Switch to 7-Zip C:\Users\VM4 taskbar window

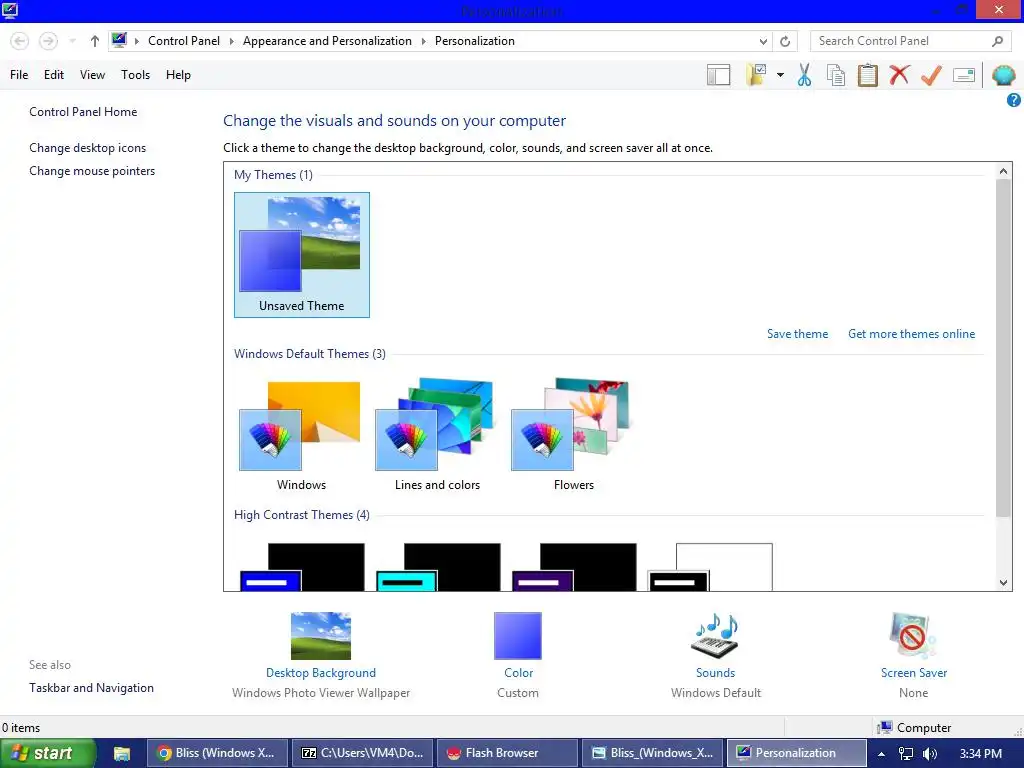[361, 753]
